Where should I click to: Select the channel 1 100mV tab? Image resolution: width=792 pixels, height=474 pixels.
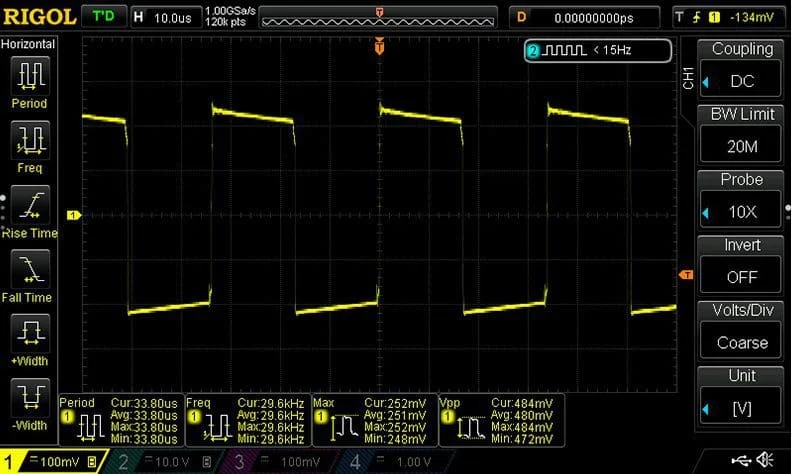point(54,461)
